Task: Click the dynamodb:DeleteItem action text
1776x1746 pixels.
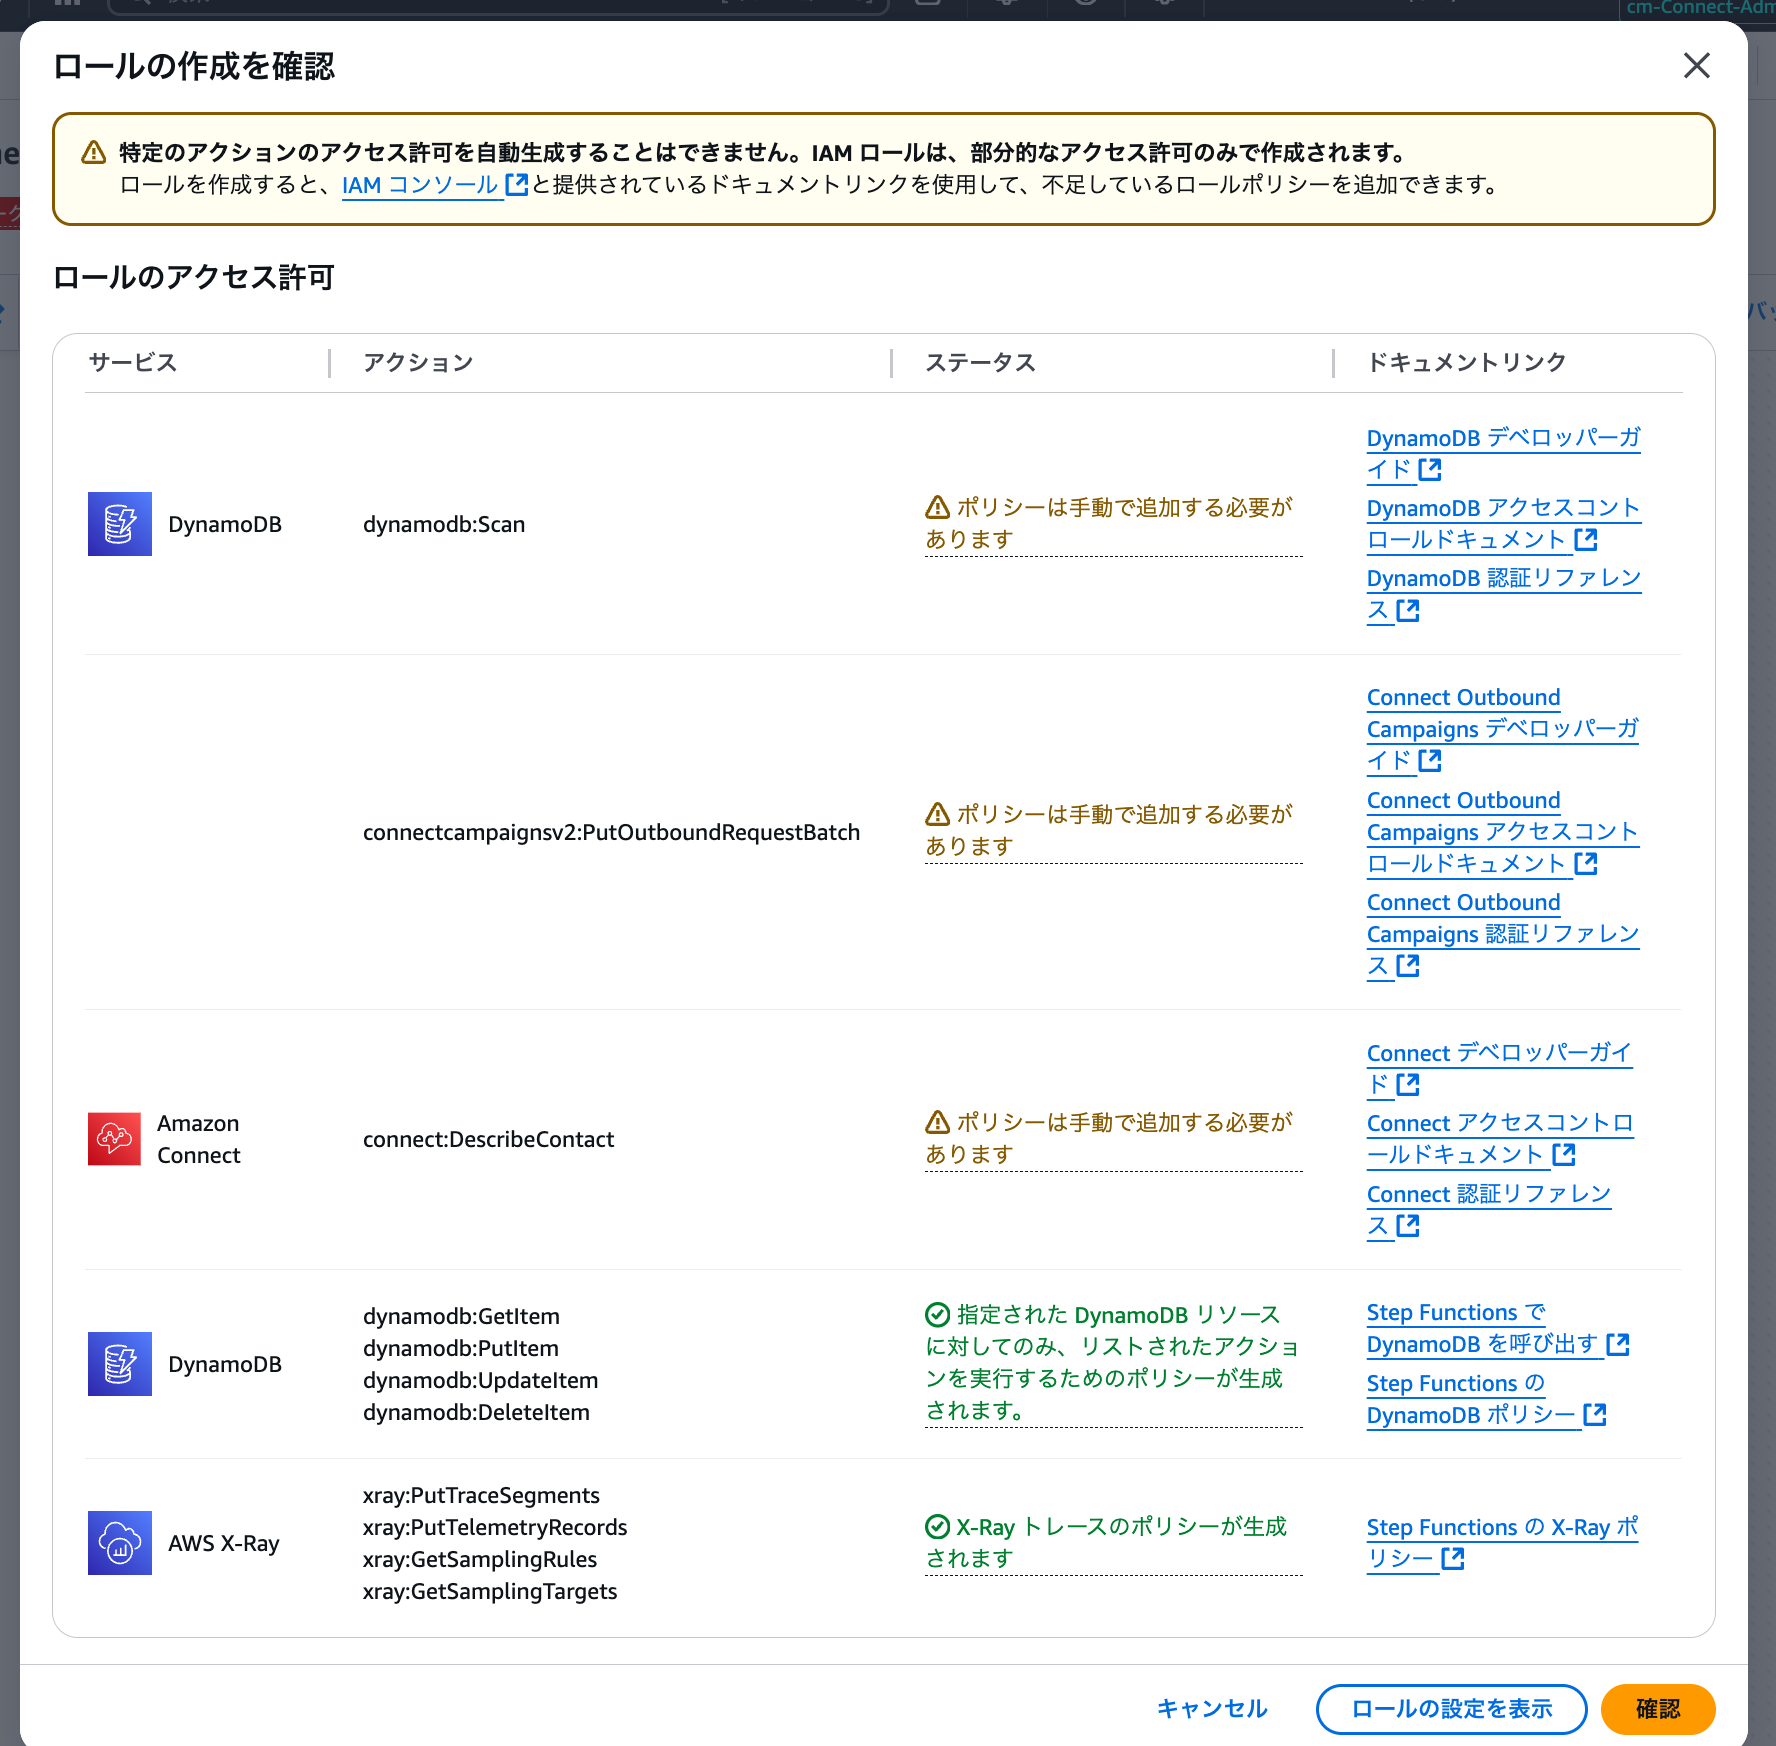Action: [x=476, y=1412]
